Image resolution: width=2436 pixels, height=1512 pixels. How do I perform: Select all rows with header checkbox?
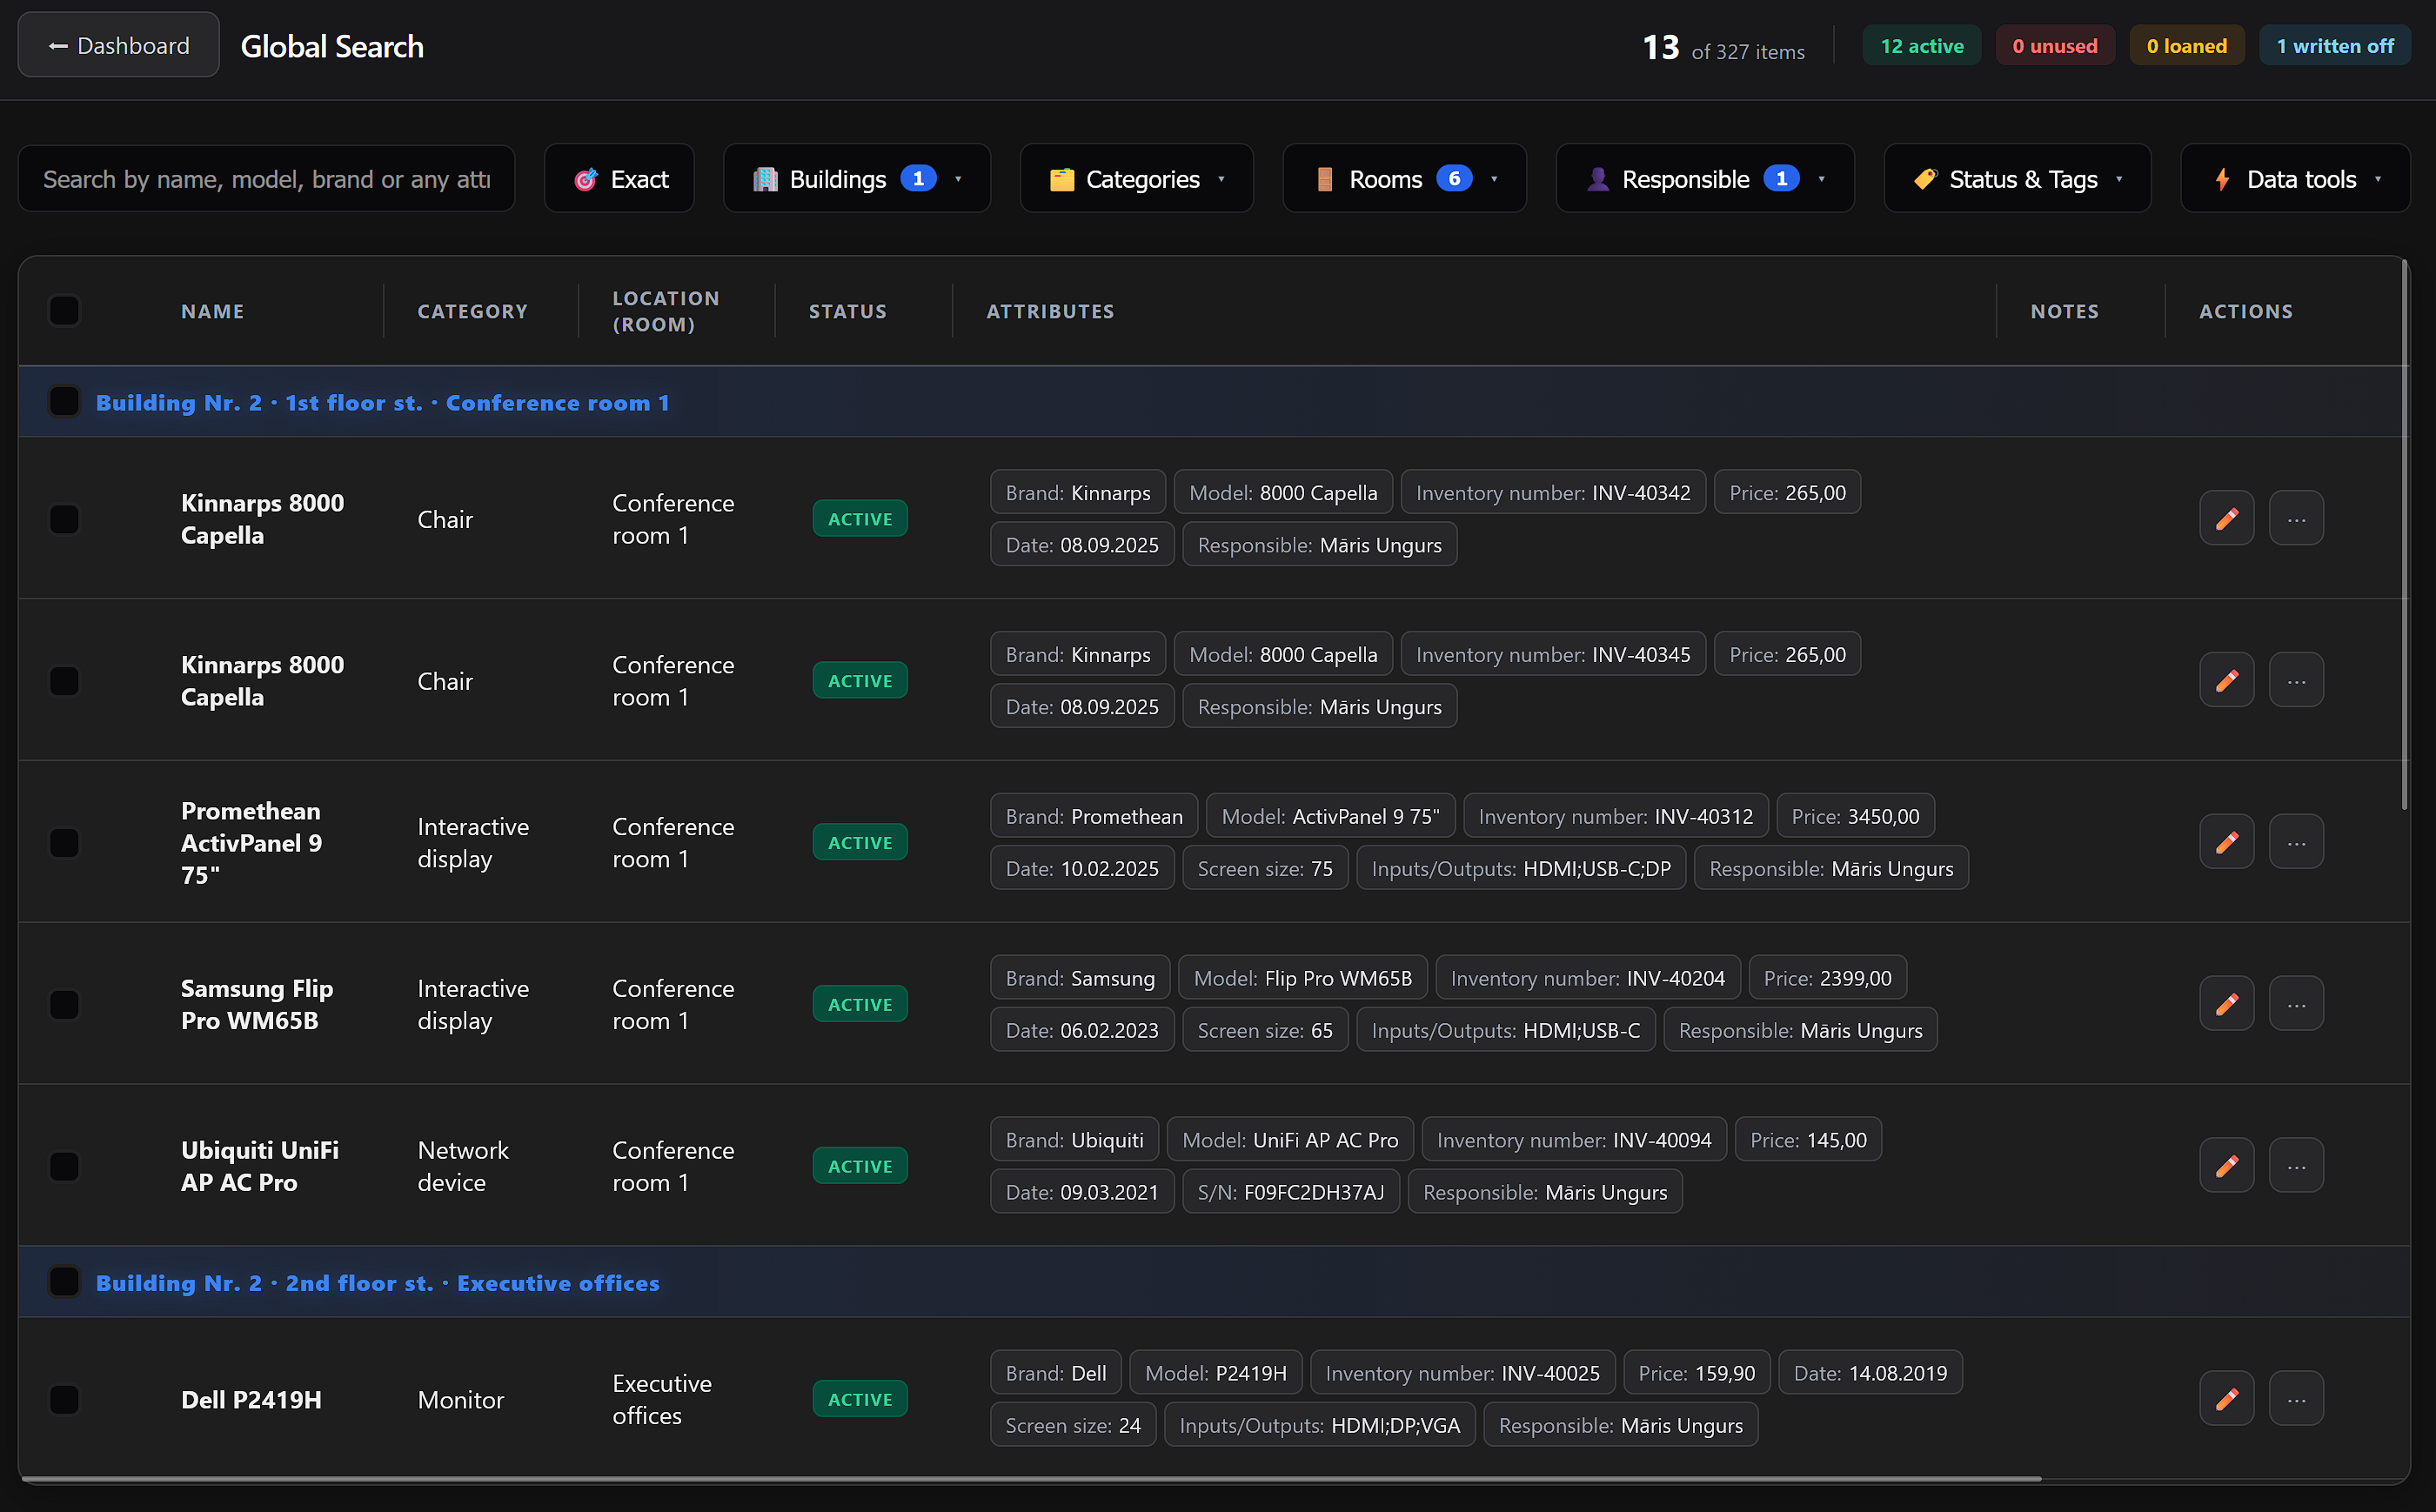tap(64, 311)
